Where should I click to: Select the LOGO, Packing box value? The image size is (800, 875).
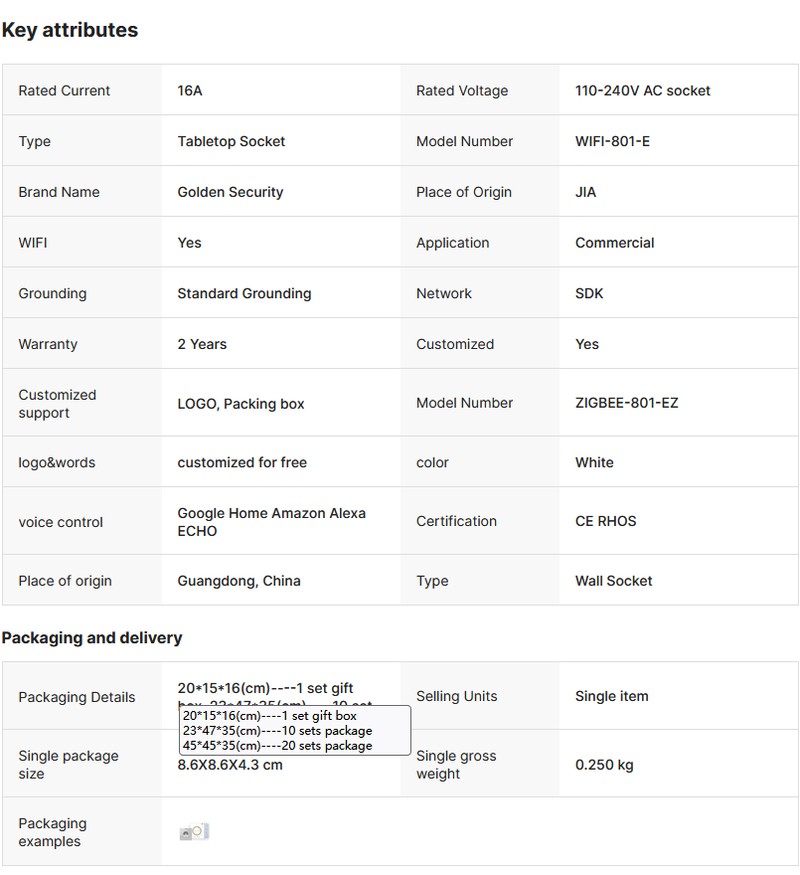241,404
